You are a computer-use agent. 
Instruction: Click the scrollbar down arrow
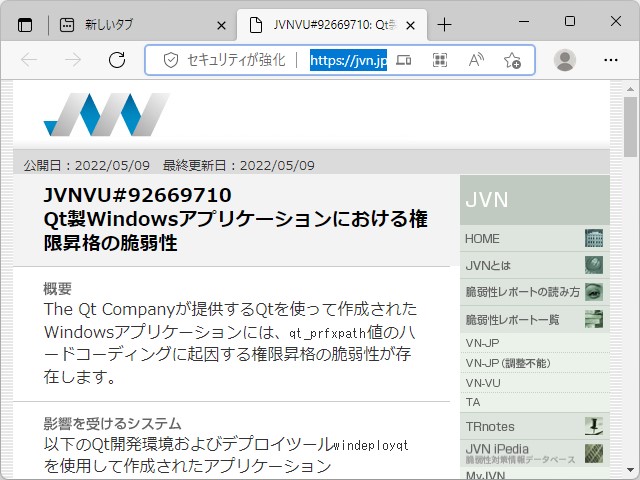click(x=630, y=470)
